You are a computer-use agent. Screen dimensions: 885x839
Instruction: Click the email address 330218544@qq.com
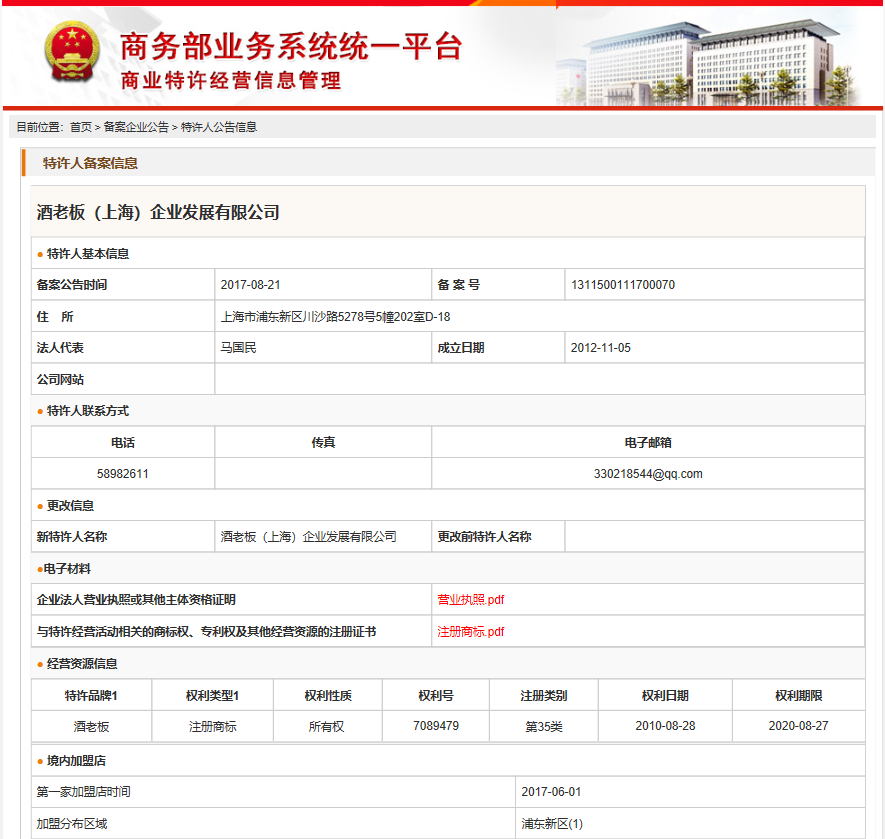point(648,474)
